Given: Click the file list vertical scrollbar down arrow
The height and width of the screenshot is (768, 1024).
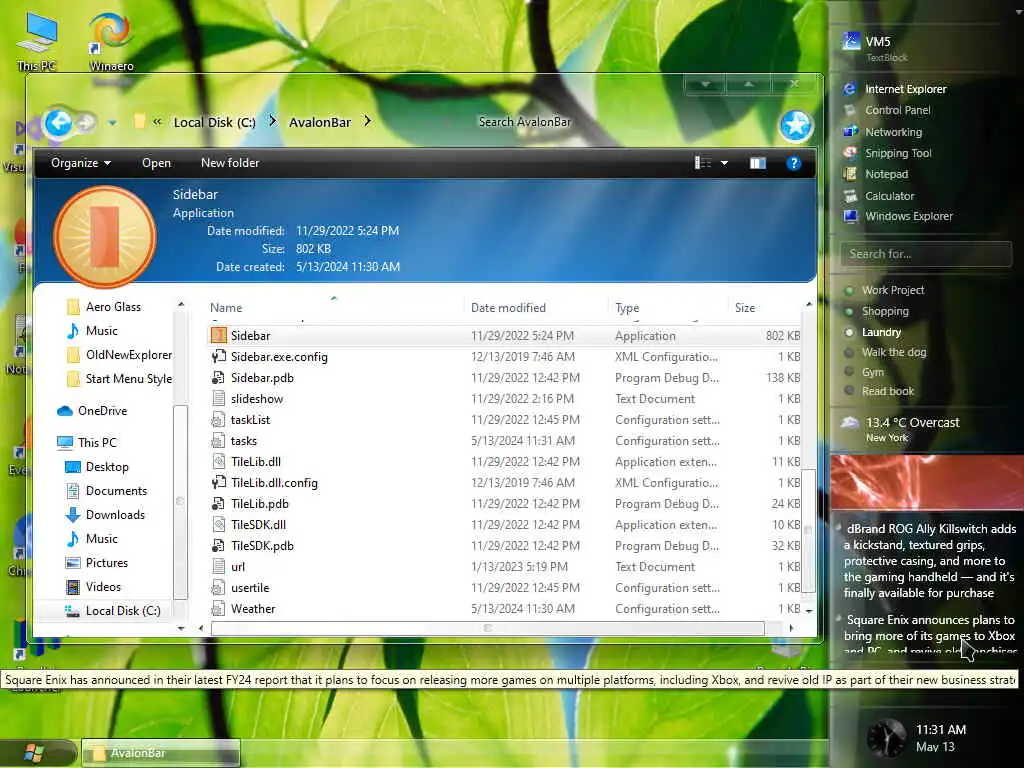Looking at the screenshot, I should [x=808, y=611].
